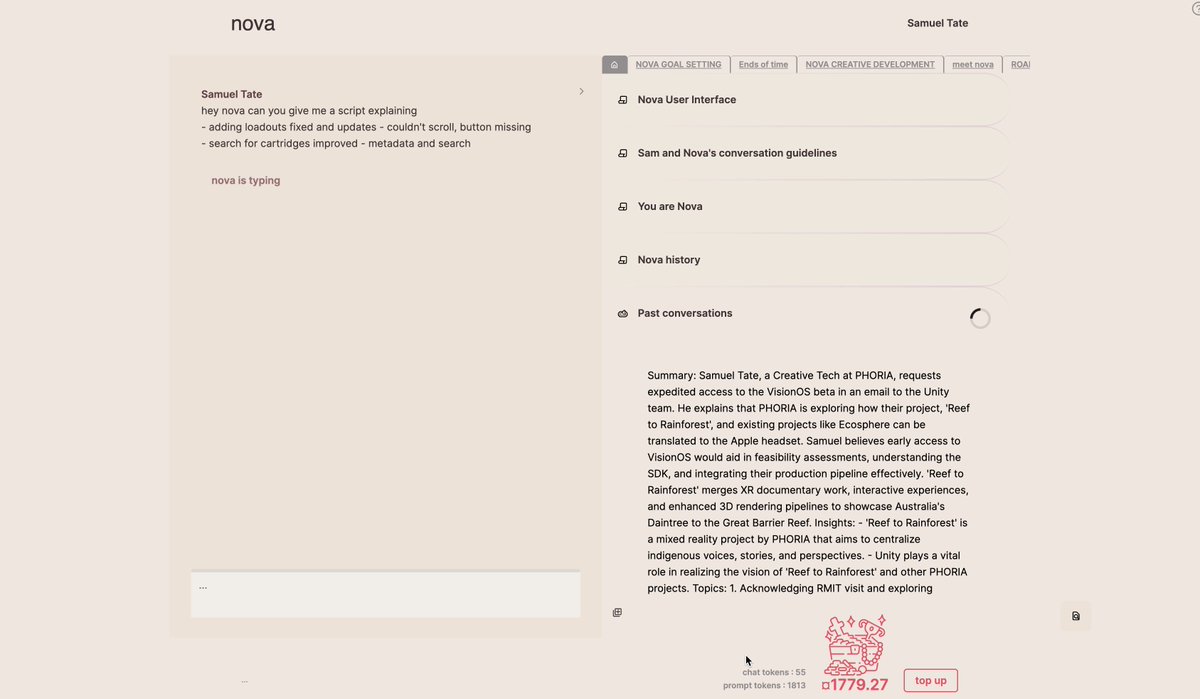Select the NOVA CREATIVE DEVELOPMENT tab
This screenshot has height=699, width=1200.
pyautogui.click(x=870, y=64)
